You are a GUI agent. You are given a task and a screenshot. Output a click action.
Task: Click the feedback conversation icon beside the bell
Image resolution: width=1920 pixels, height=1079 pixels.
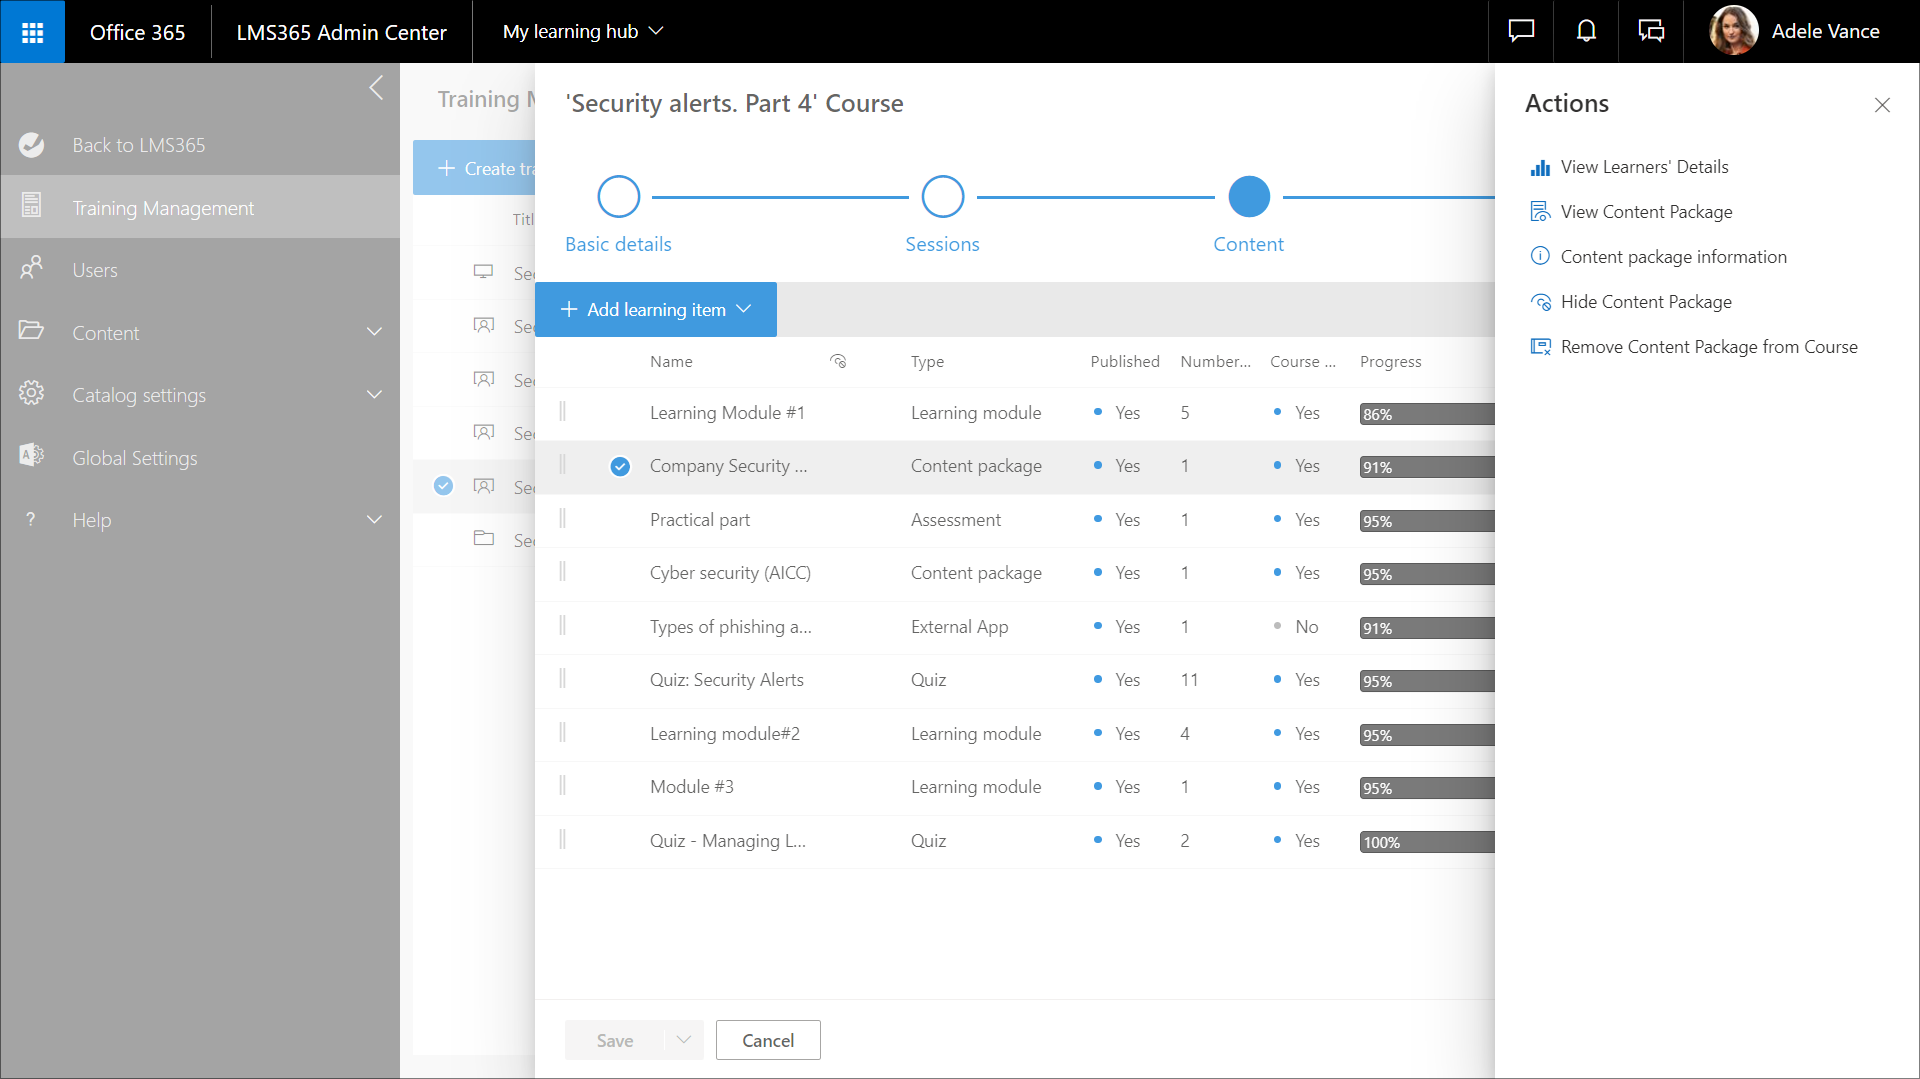click(1651, 32)
